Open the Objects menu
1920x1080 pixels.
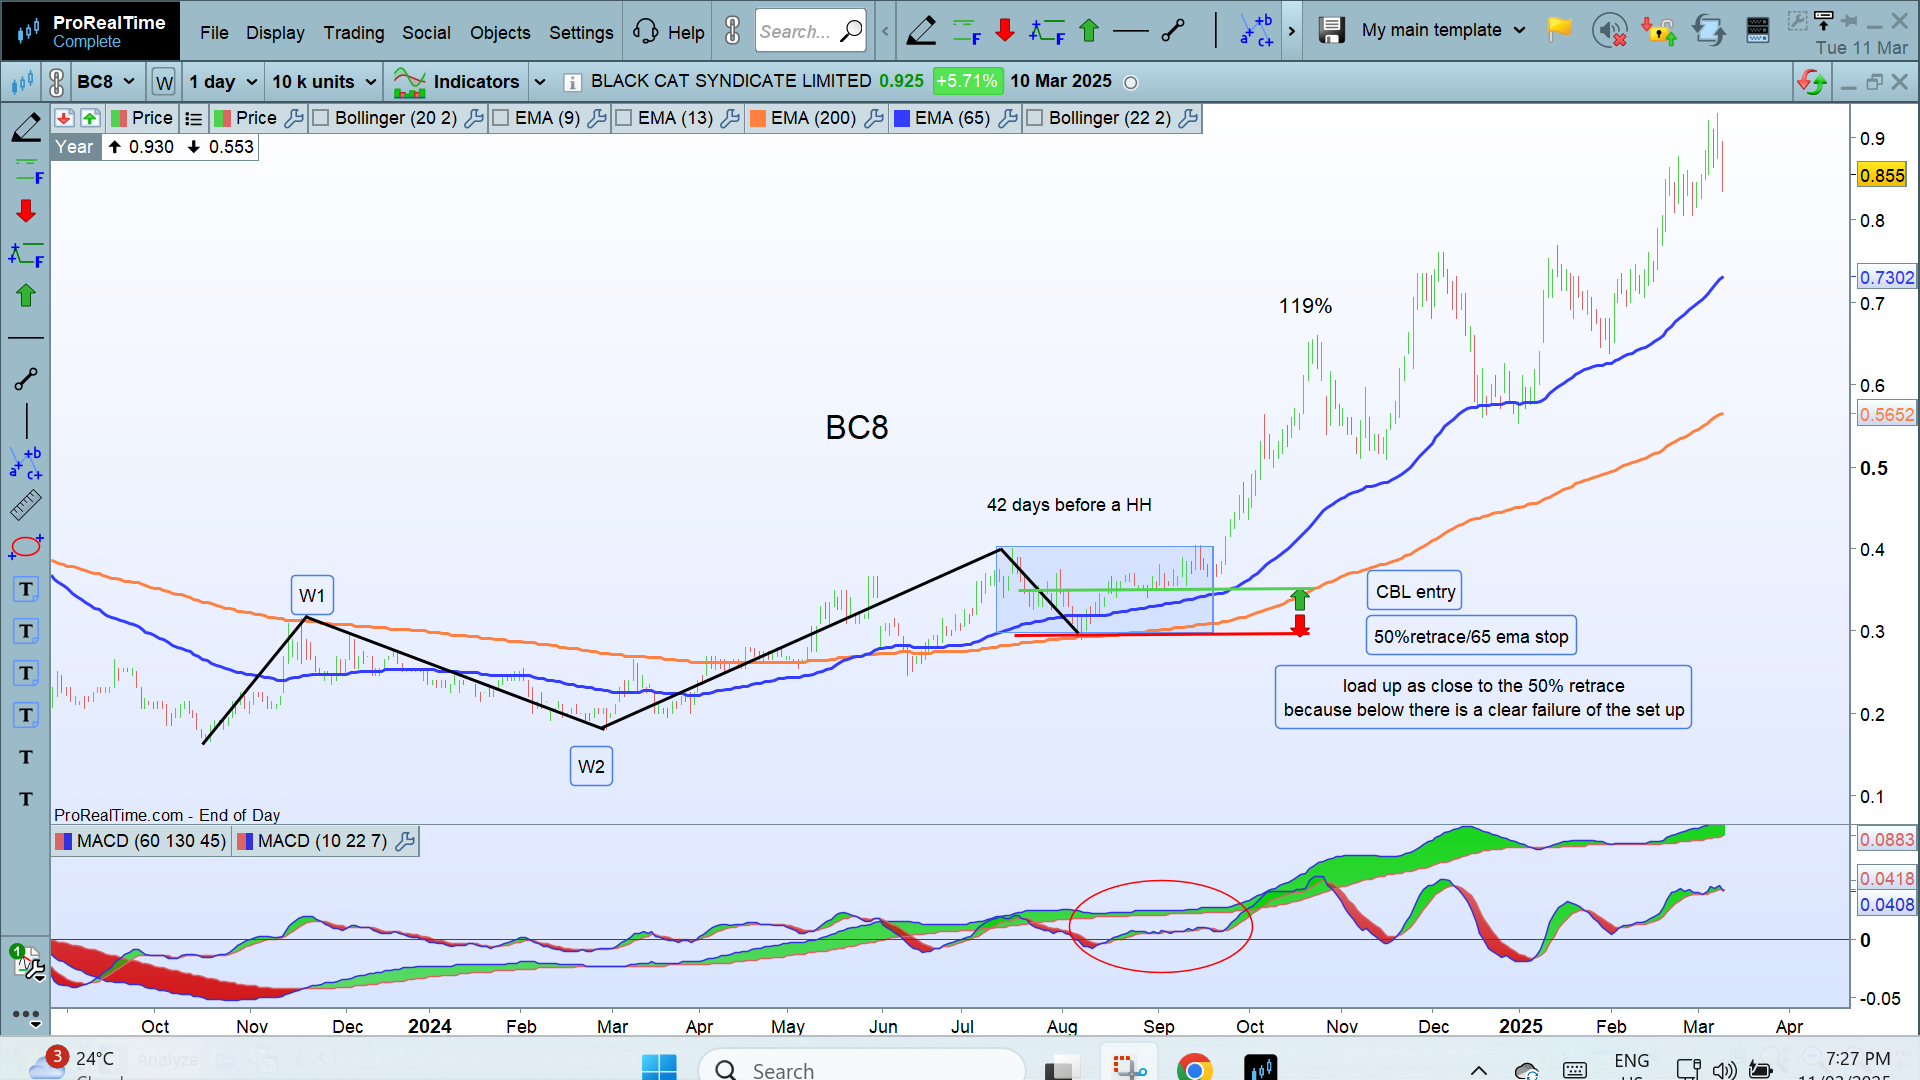point(500,32)
